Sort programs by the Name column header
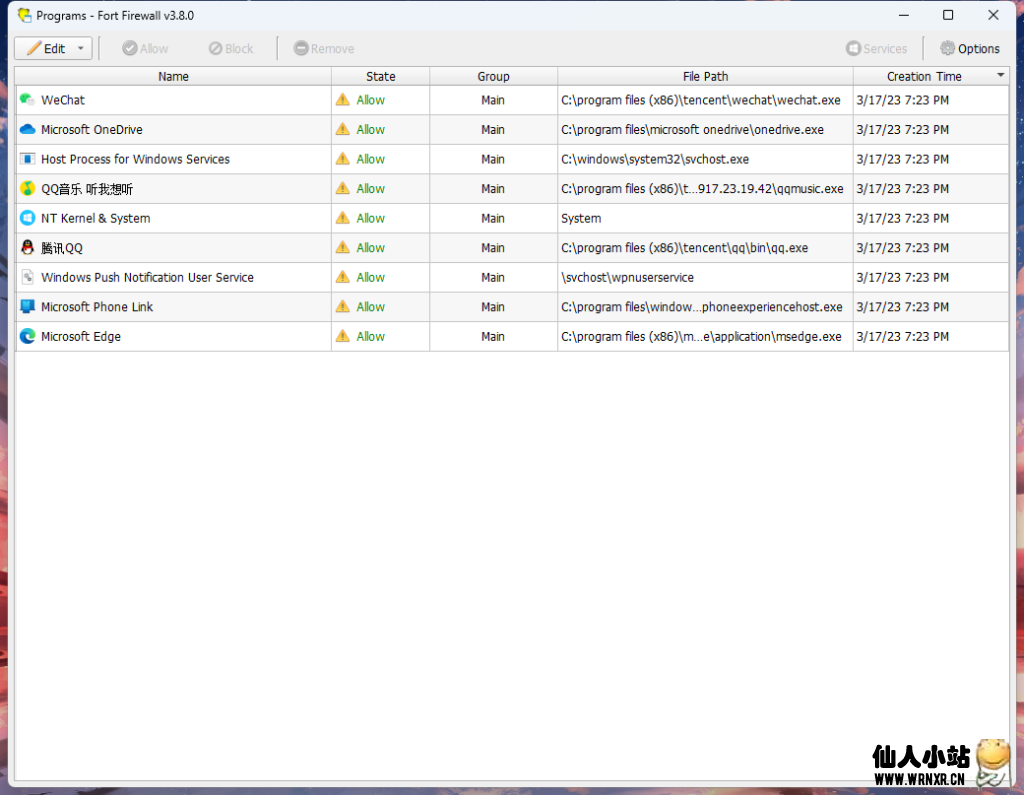 173,75
